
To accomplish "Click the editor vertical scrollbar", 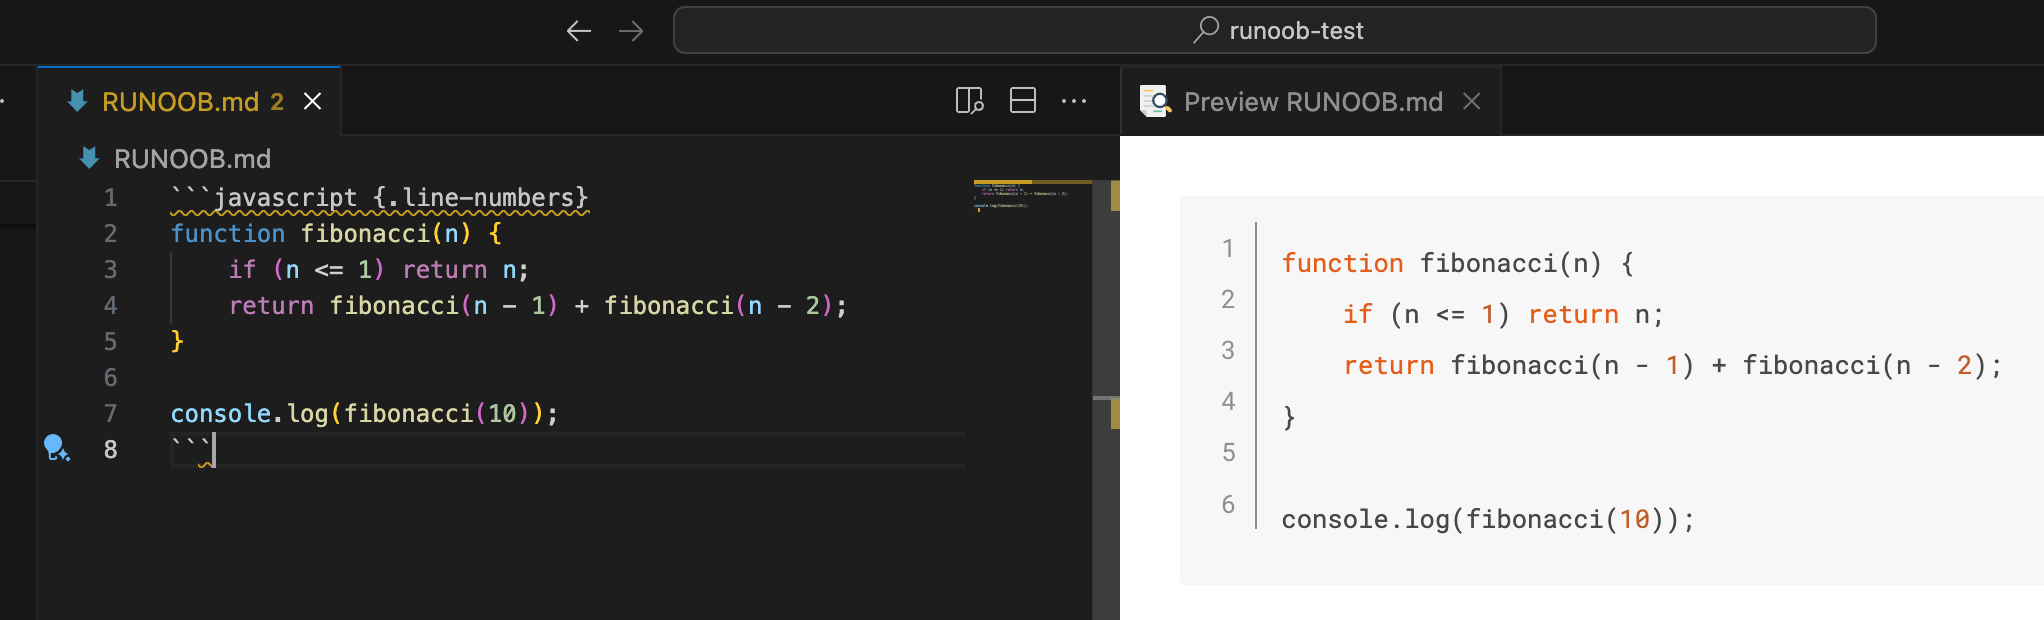I will [x=1105, y=400].
